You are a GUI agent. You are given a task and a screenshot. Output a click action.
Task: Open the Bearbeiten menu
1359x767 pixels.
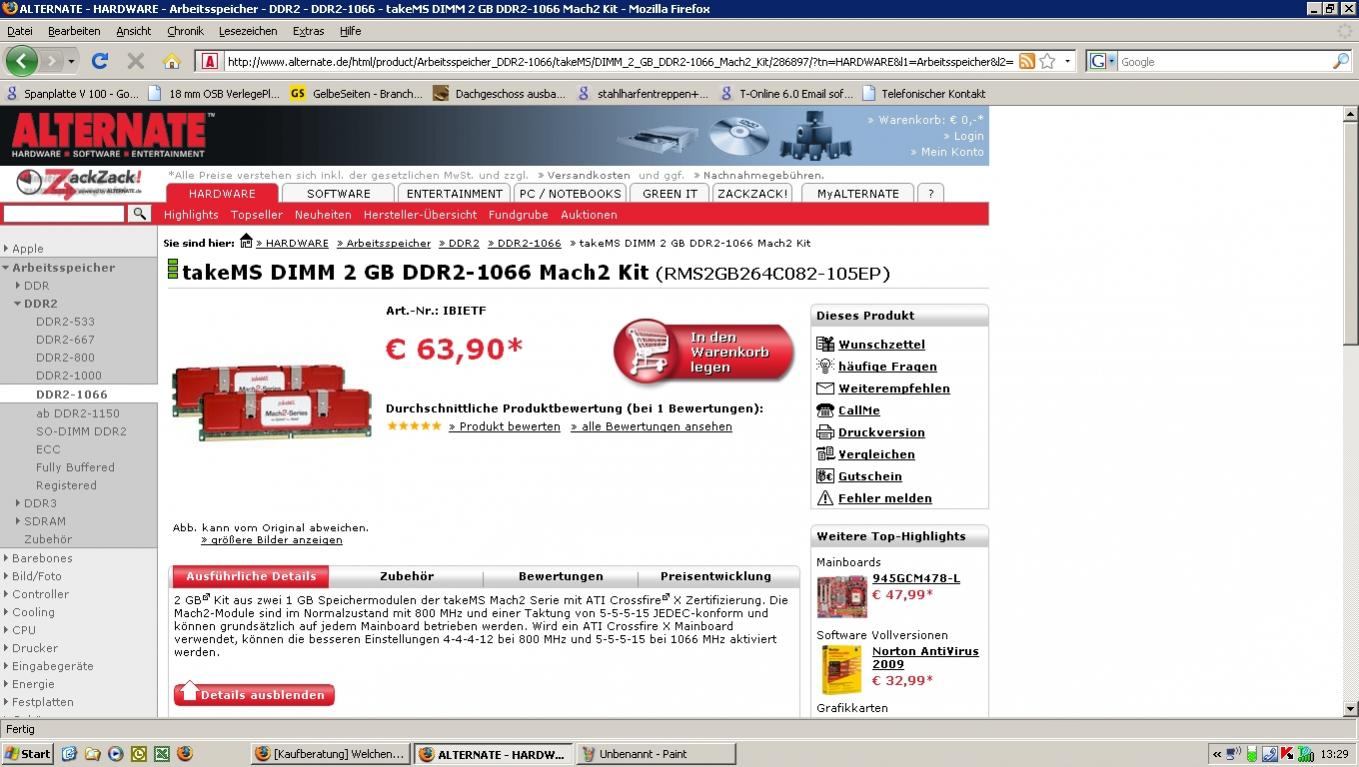(74, 31)
